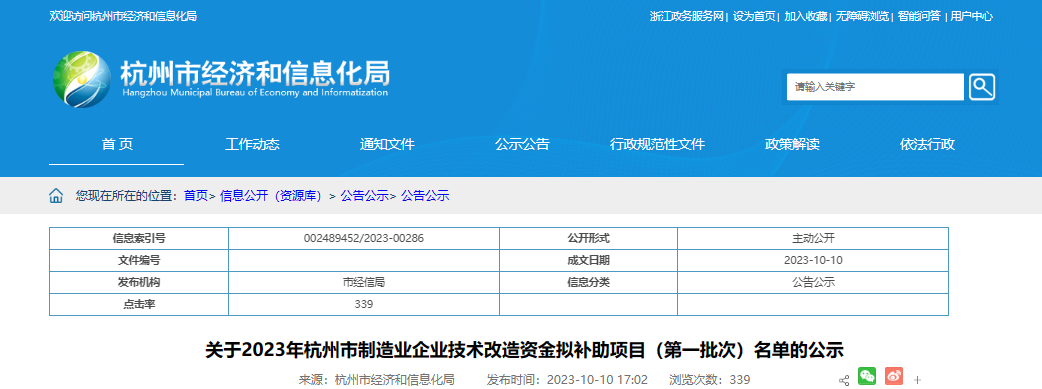Click the 信息分类 label cell
Screen dimensions: 1042x389
(588, 283)
